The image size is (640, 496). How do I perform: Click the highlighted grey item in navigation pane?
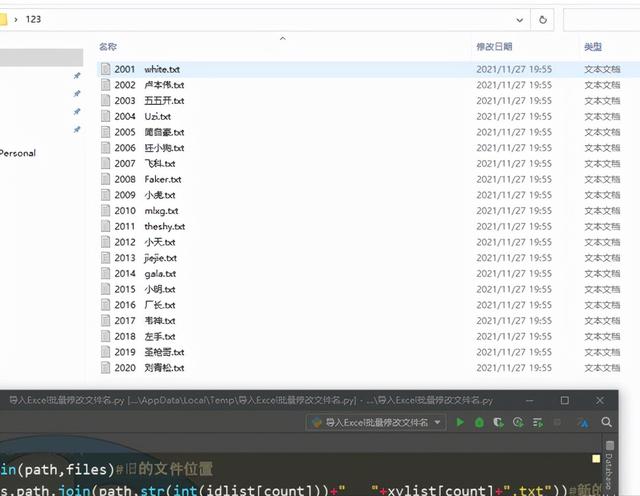41,58
